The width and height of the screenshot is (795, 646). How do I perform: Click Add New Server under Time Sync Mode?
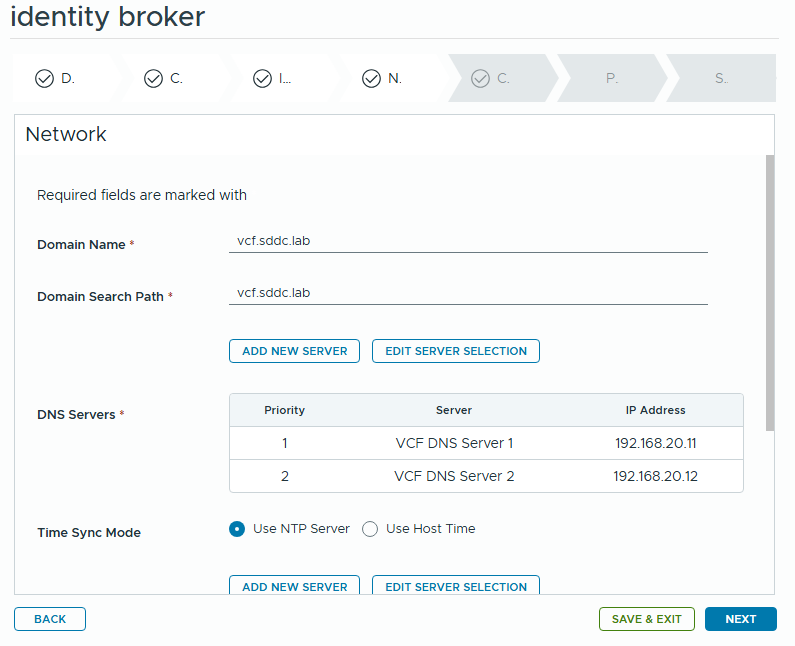pos(294,586)
